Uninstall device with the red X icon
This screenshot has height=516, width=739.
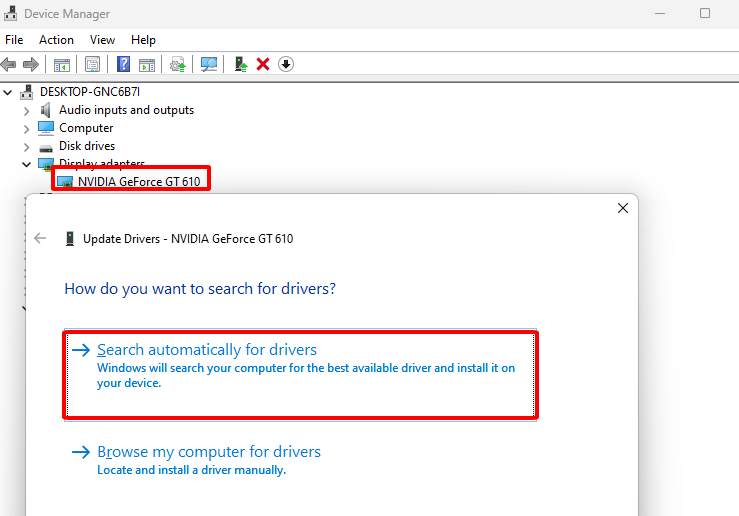(263, 64)
